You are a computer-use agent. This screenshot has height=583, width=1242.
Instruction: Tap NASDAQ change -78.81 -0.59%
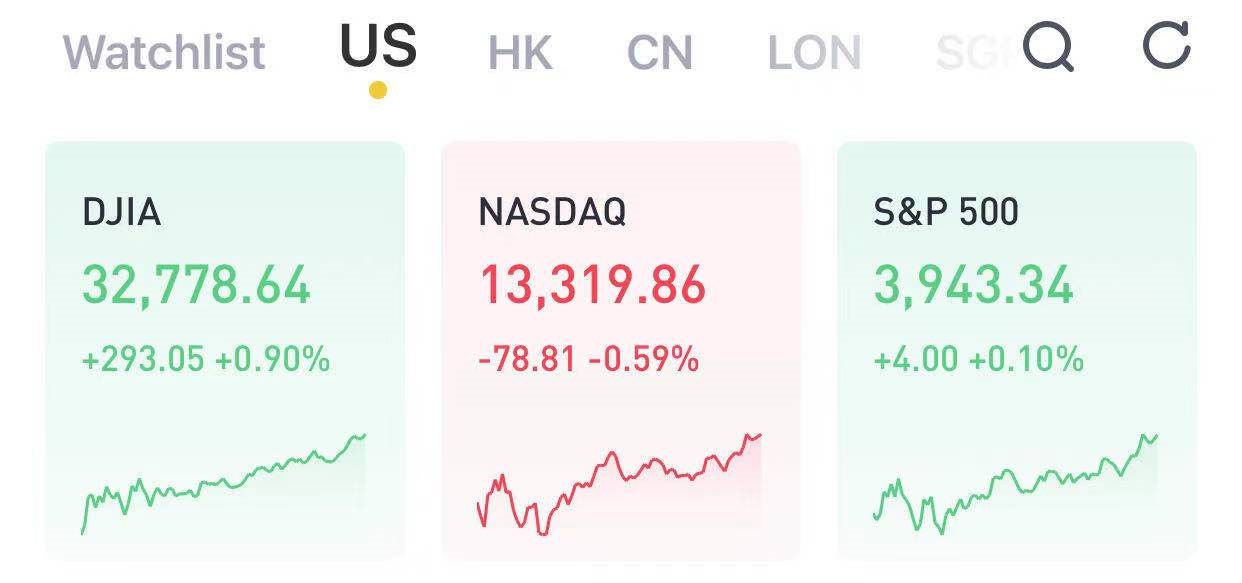click(x=588, y=358)
